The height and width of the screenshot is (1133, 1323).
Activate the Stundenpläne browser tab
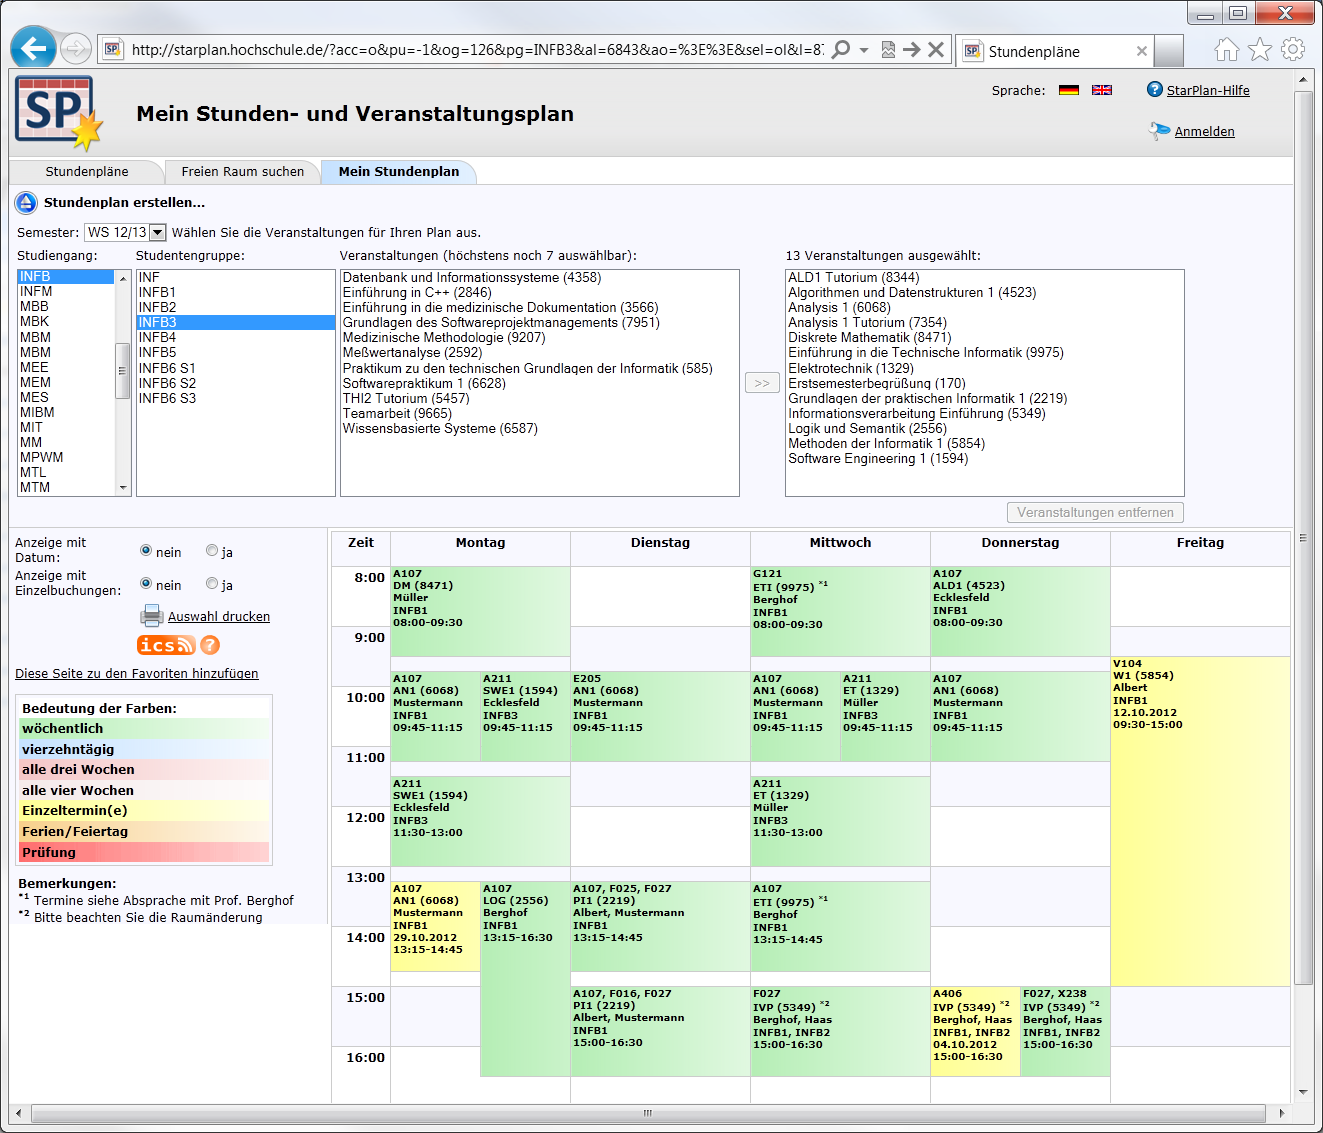1054,51
